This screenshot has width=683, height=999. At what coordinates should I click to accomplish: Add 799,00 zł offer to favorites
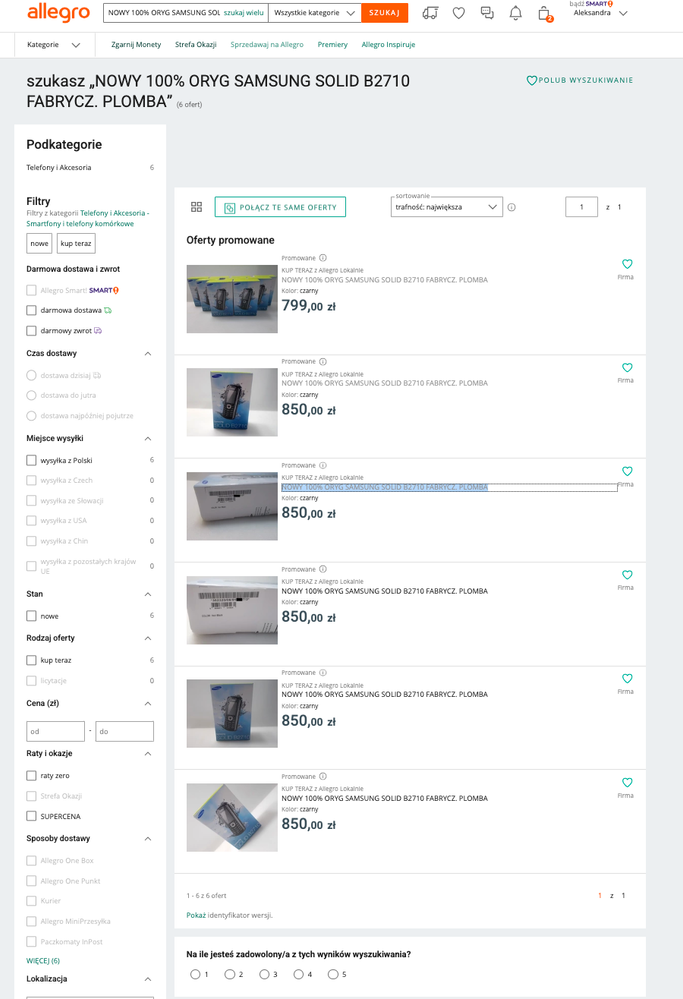627,264
